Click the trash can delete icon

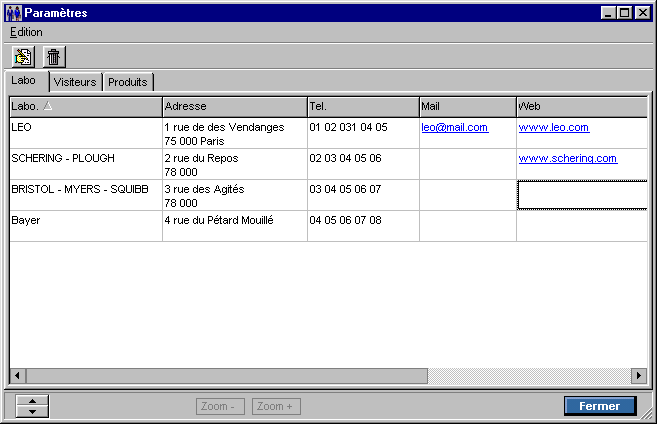click(x=54, y=57)
